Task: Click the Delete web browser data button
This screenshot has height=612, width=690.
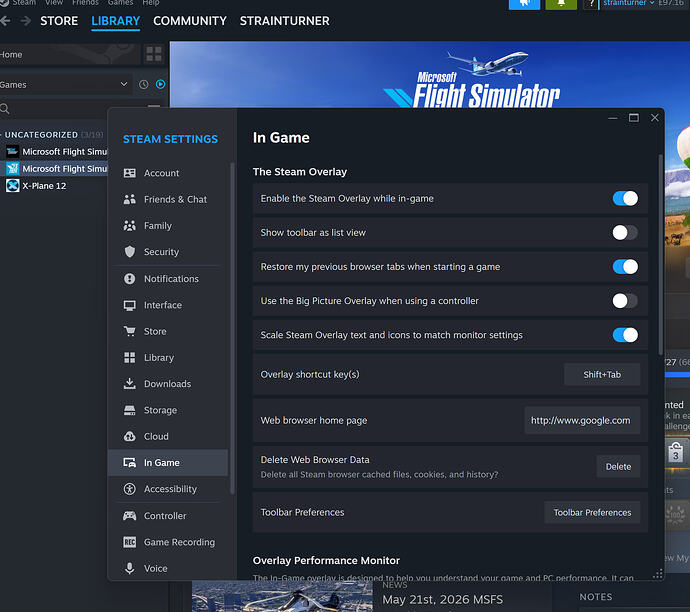Action: pos(618,466)
